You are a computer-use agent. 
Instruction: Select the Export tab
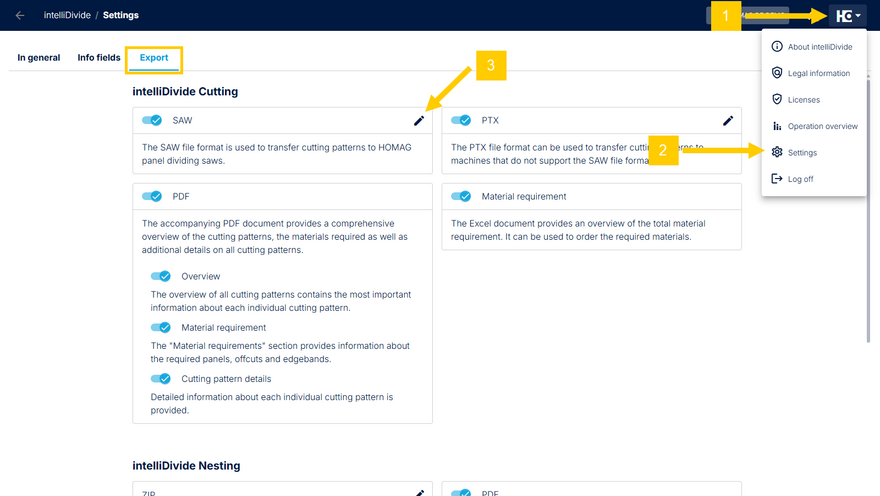(x=154, y=58)
